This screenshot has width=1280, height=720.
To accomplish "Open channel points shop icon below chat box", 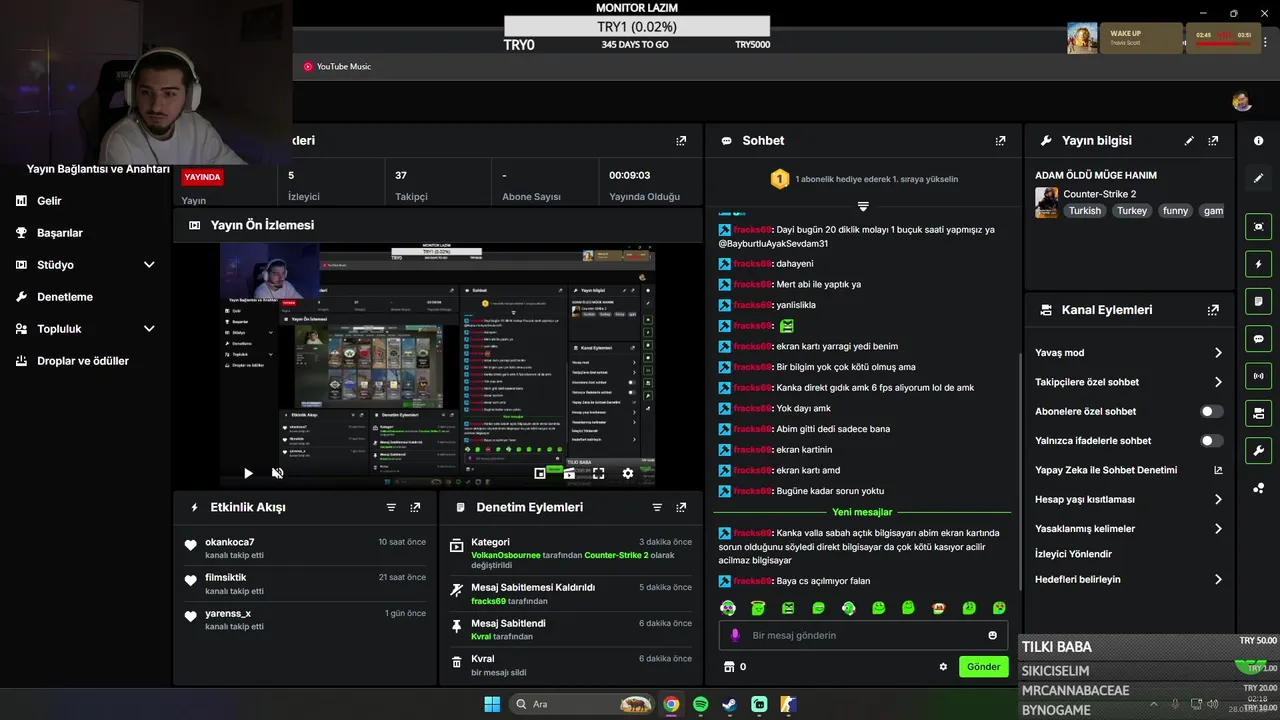I will pos(729,667).
